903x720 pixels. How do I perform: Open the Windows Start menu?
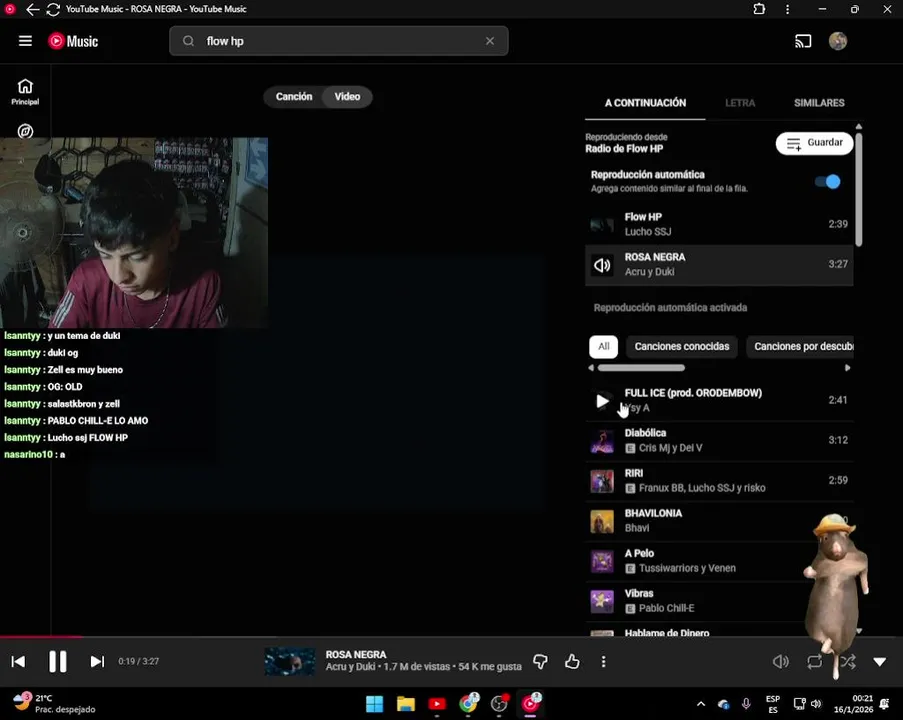(x=374, y=703)
